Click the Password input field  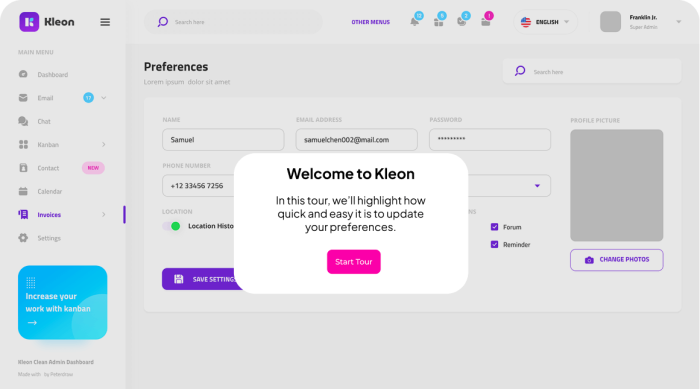click(x=490, y=140)
